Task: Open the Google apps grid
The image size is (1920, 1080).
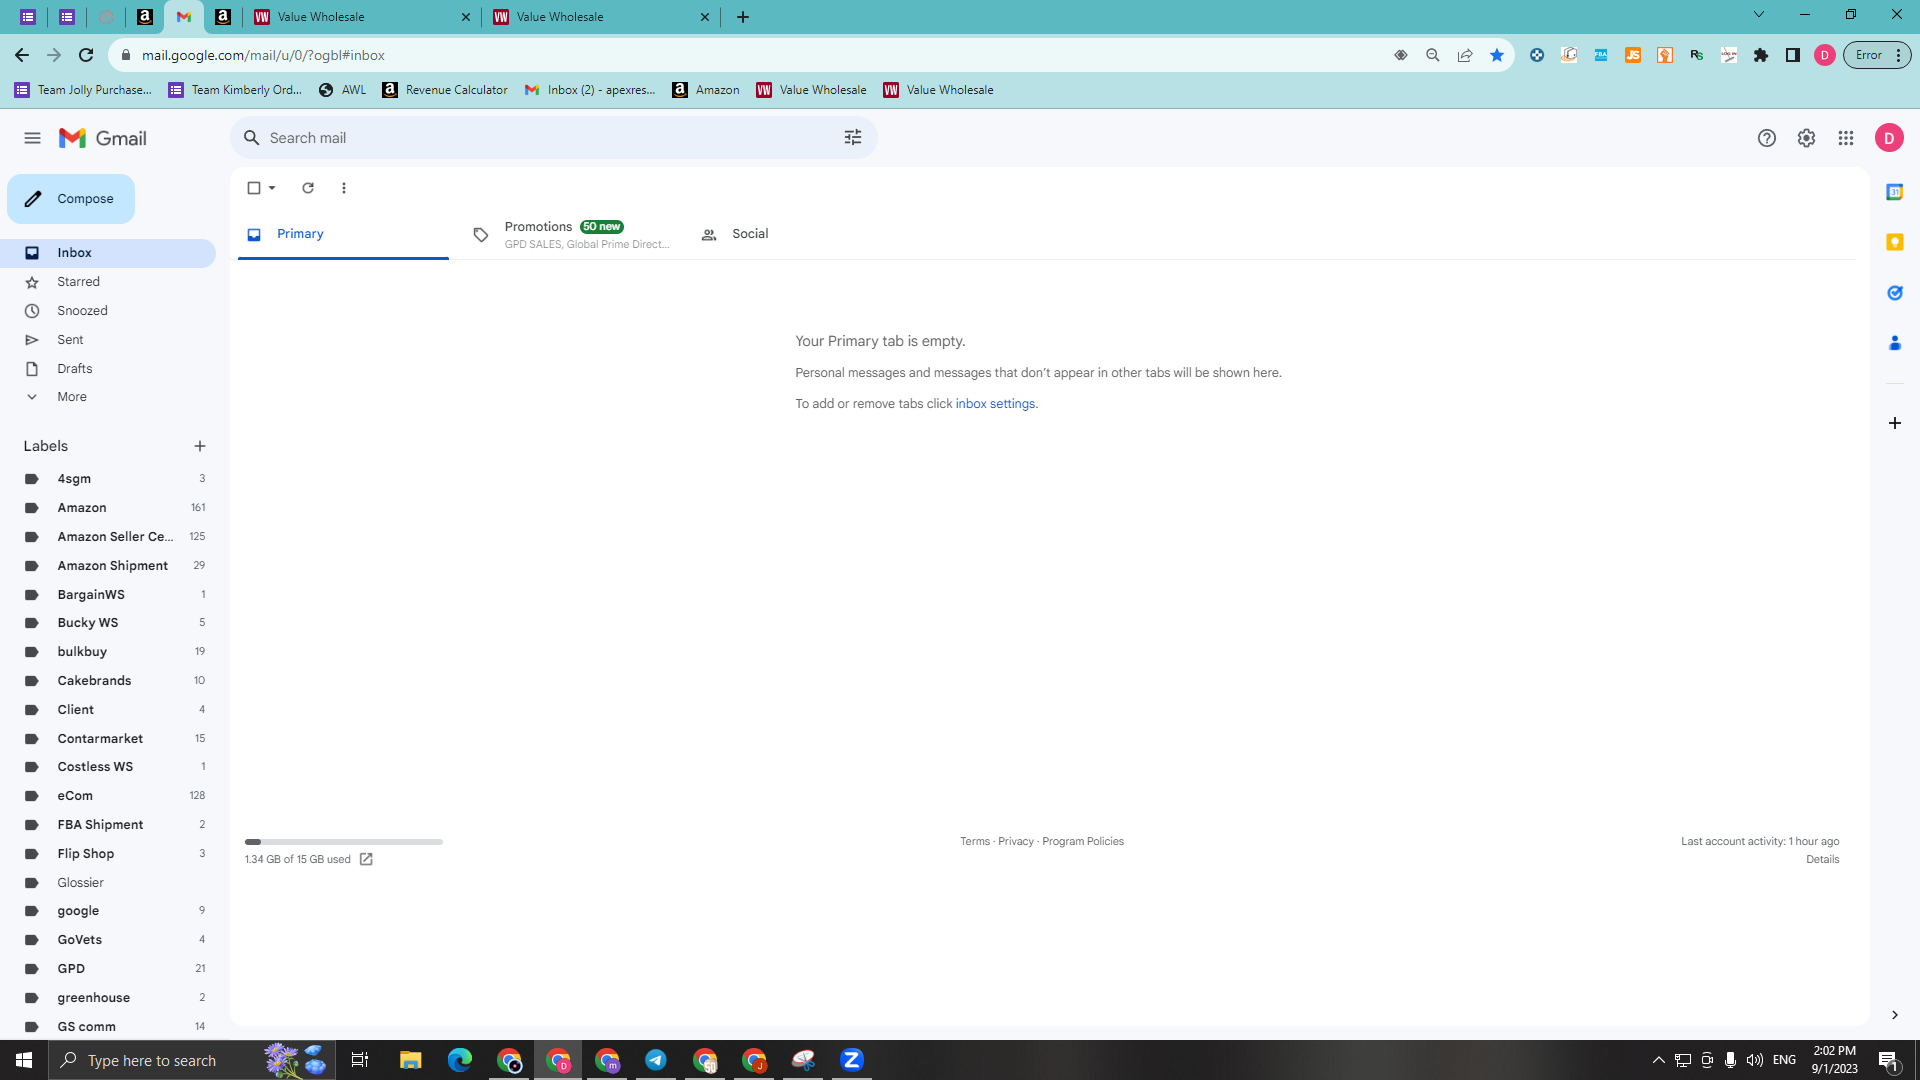Action: click(x=1846, y=138)
